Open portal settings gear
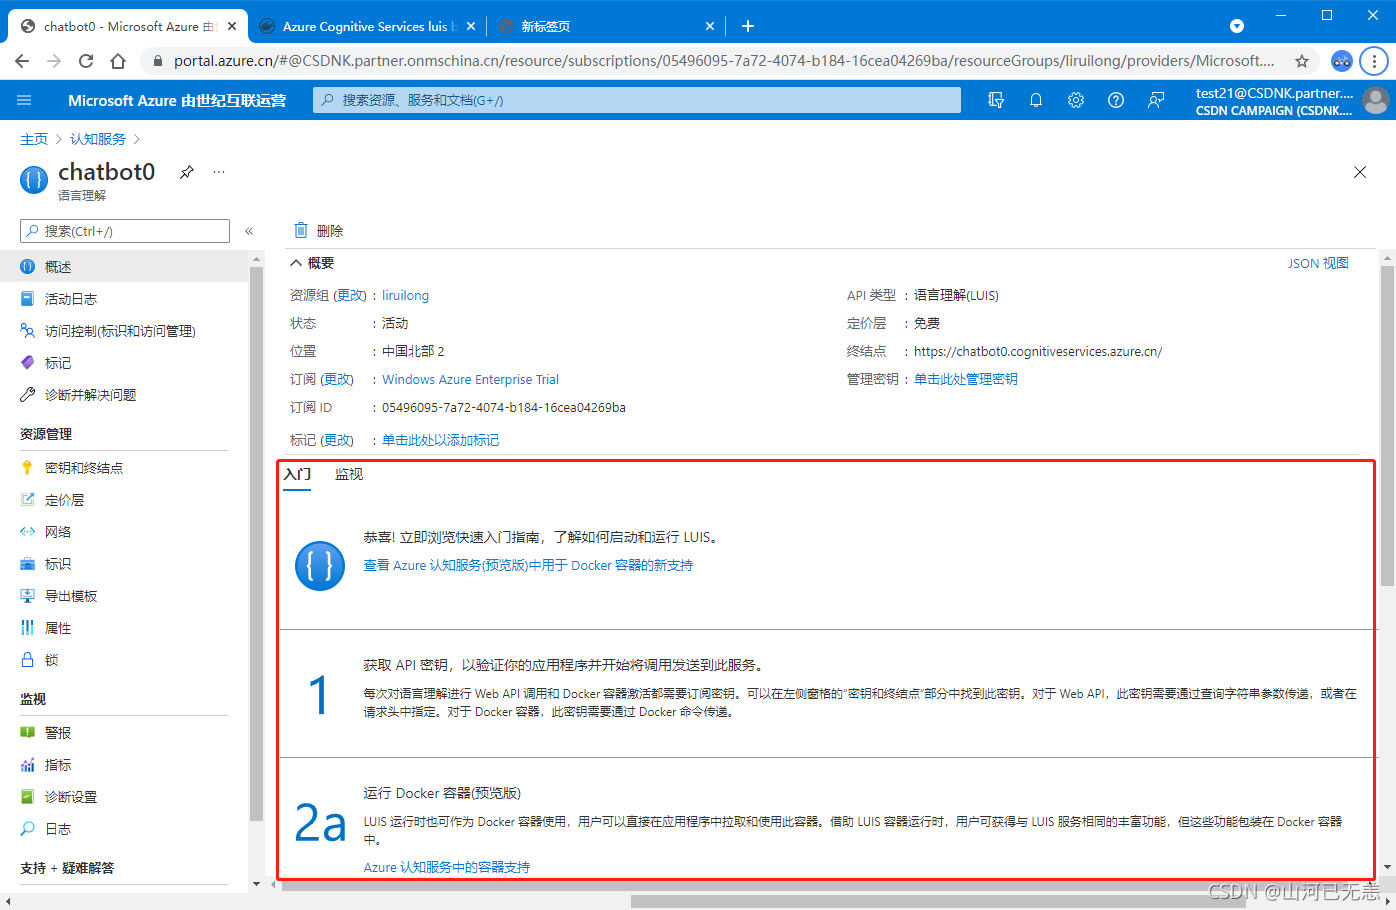Screen dimensions: 1396x910 [1076, 100]
